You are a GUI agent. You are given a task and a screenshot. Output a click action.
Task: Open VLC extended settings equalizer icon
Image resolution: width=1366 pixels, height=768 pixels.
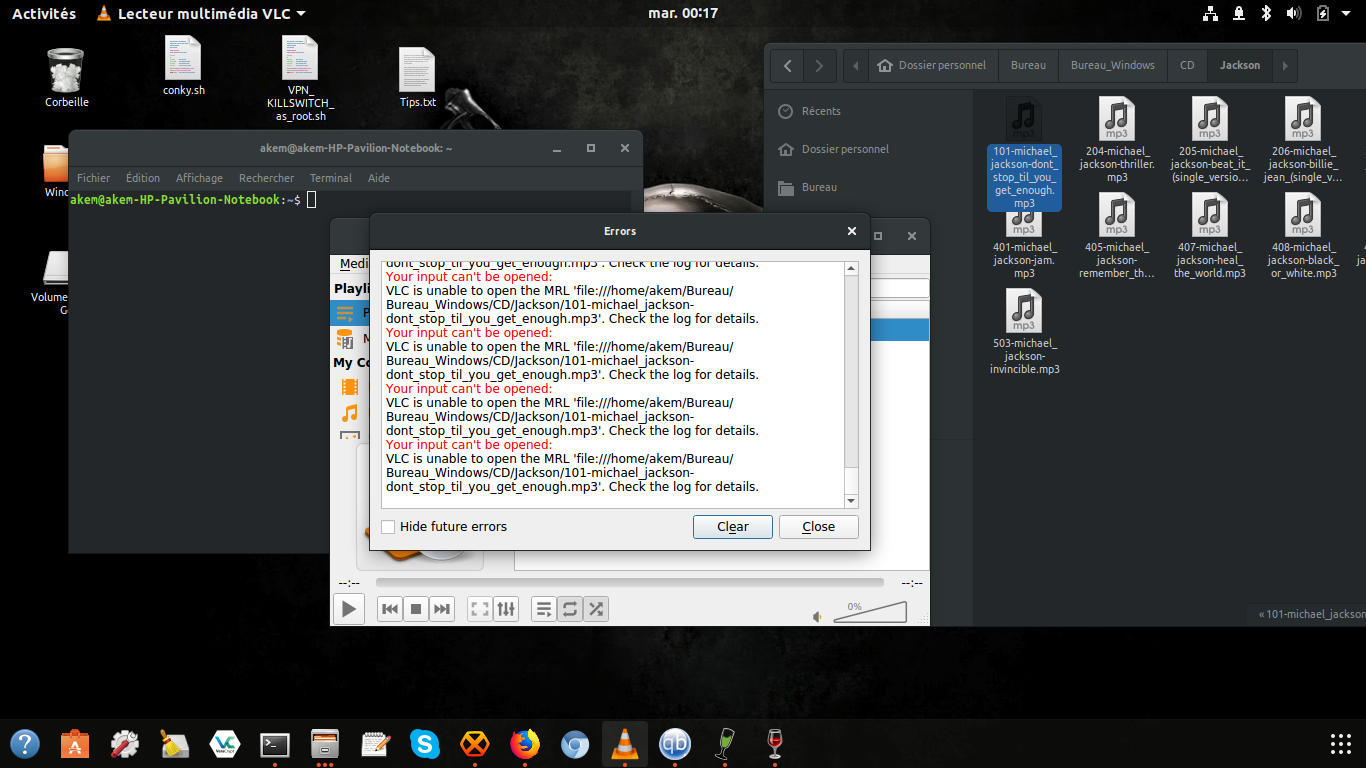[506, 608]
